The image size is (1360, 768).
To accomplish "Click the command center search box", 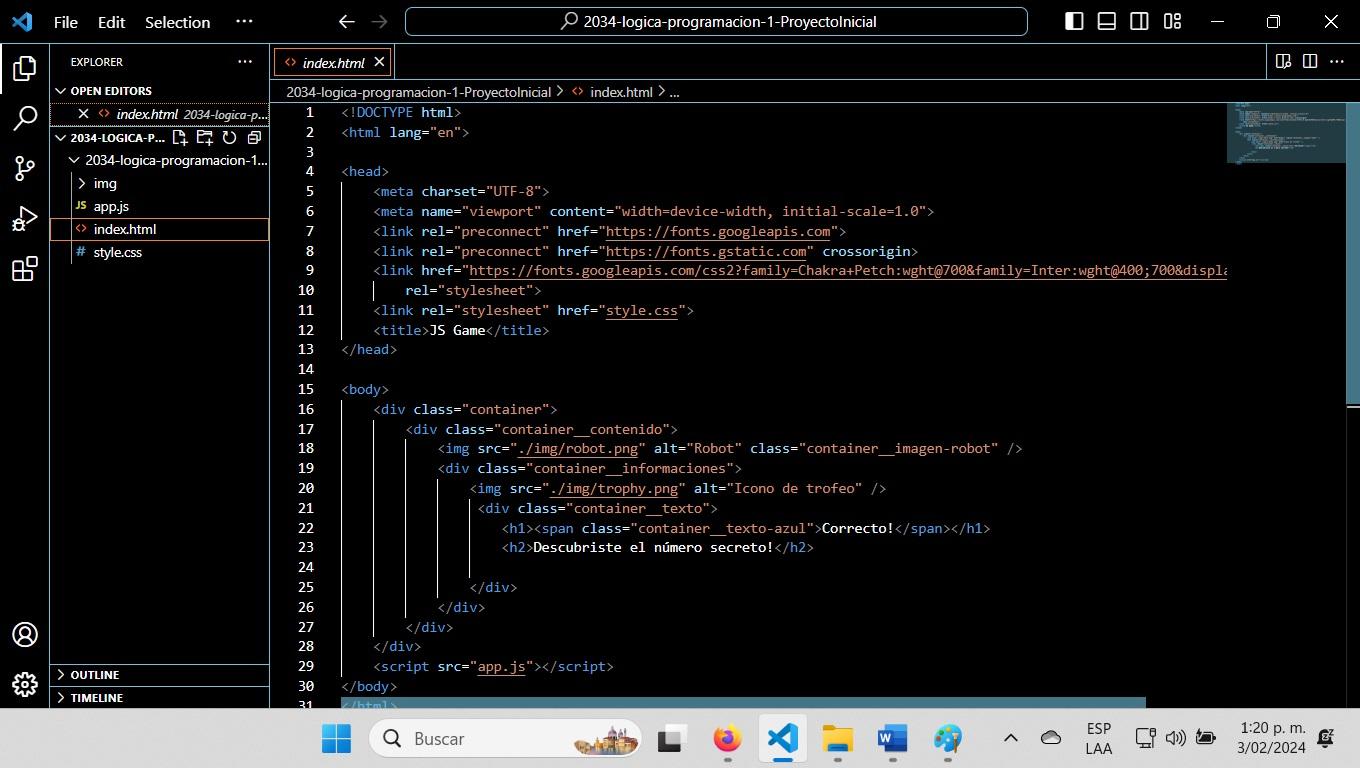I will [x=716, y=21].
